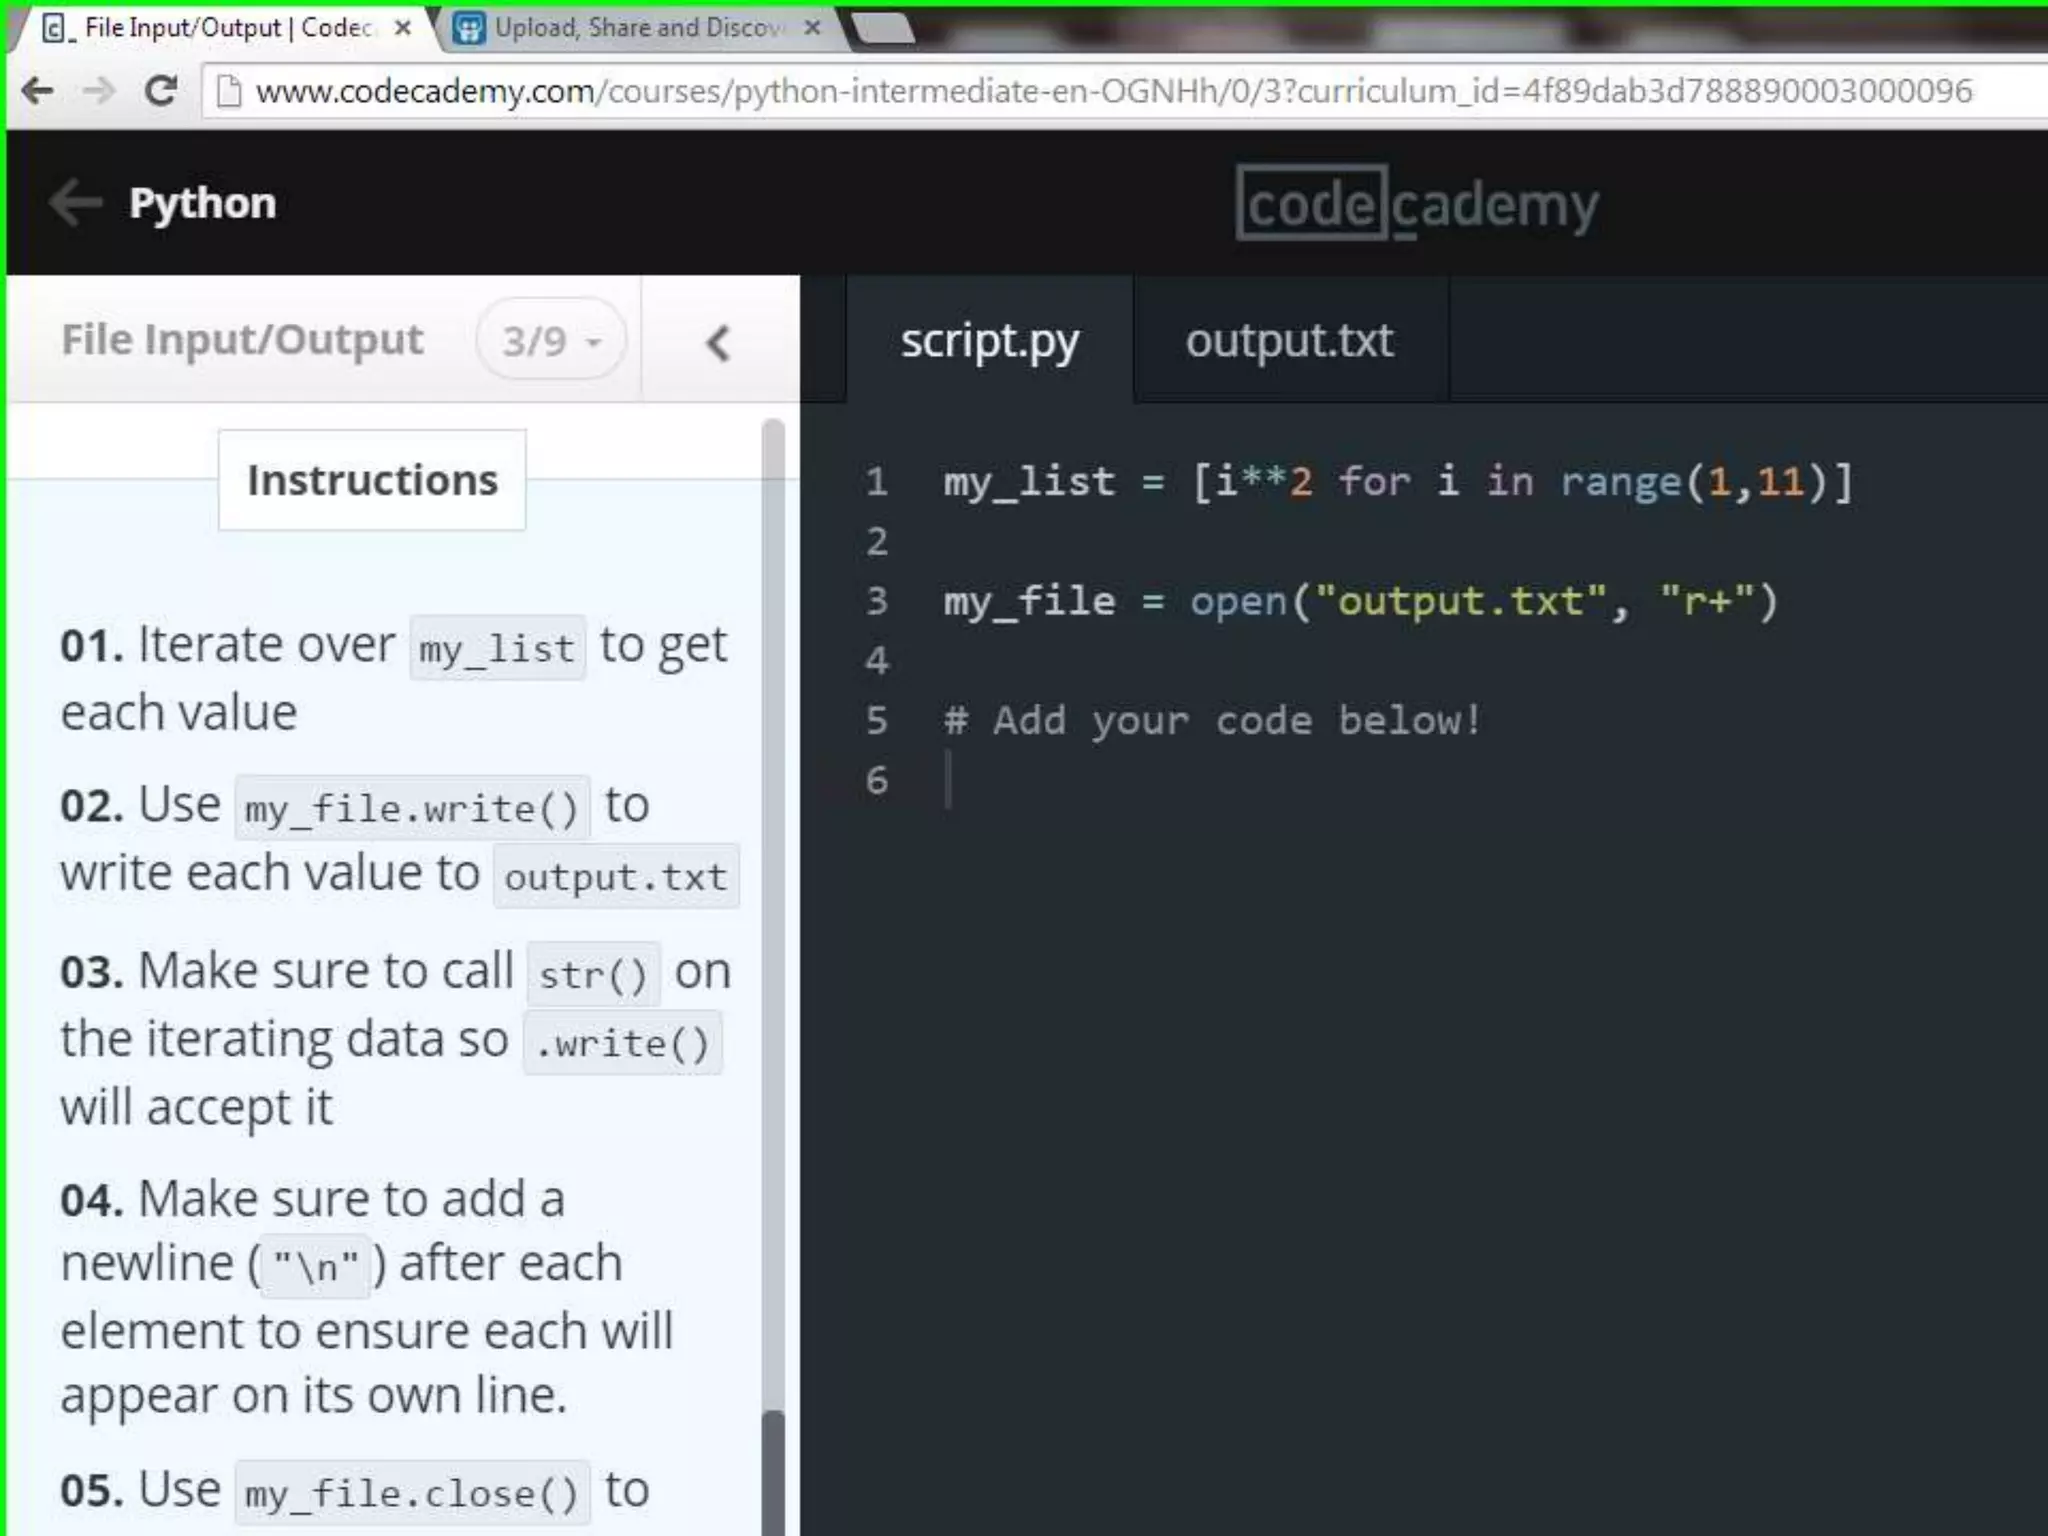Click the browser forward arrow
The height and width of the screenshot is (1536, 2048).
(99, 91)
